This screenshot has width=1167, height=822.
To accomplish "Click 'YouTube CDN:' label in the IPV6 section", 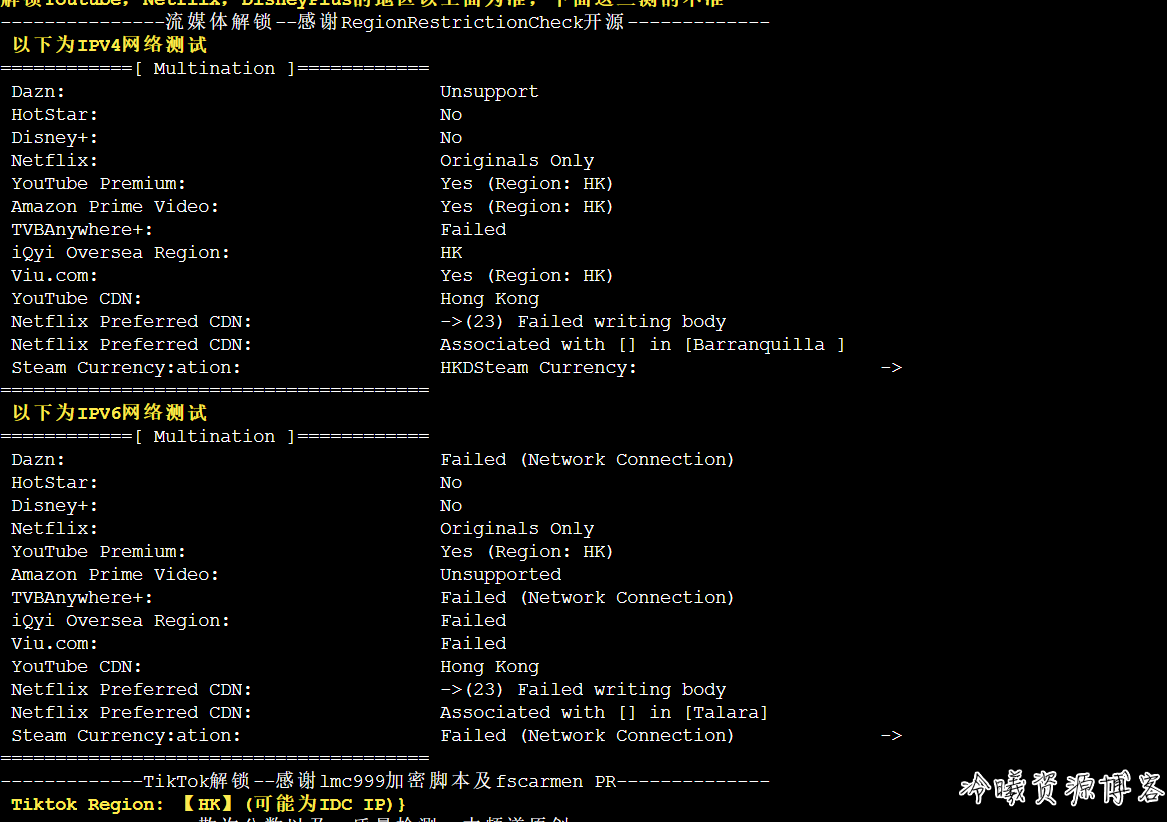I will [x=77, y=667].
